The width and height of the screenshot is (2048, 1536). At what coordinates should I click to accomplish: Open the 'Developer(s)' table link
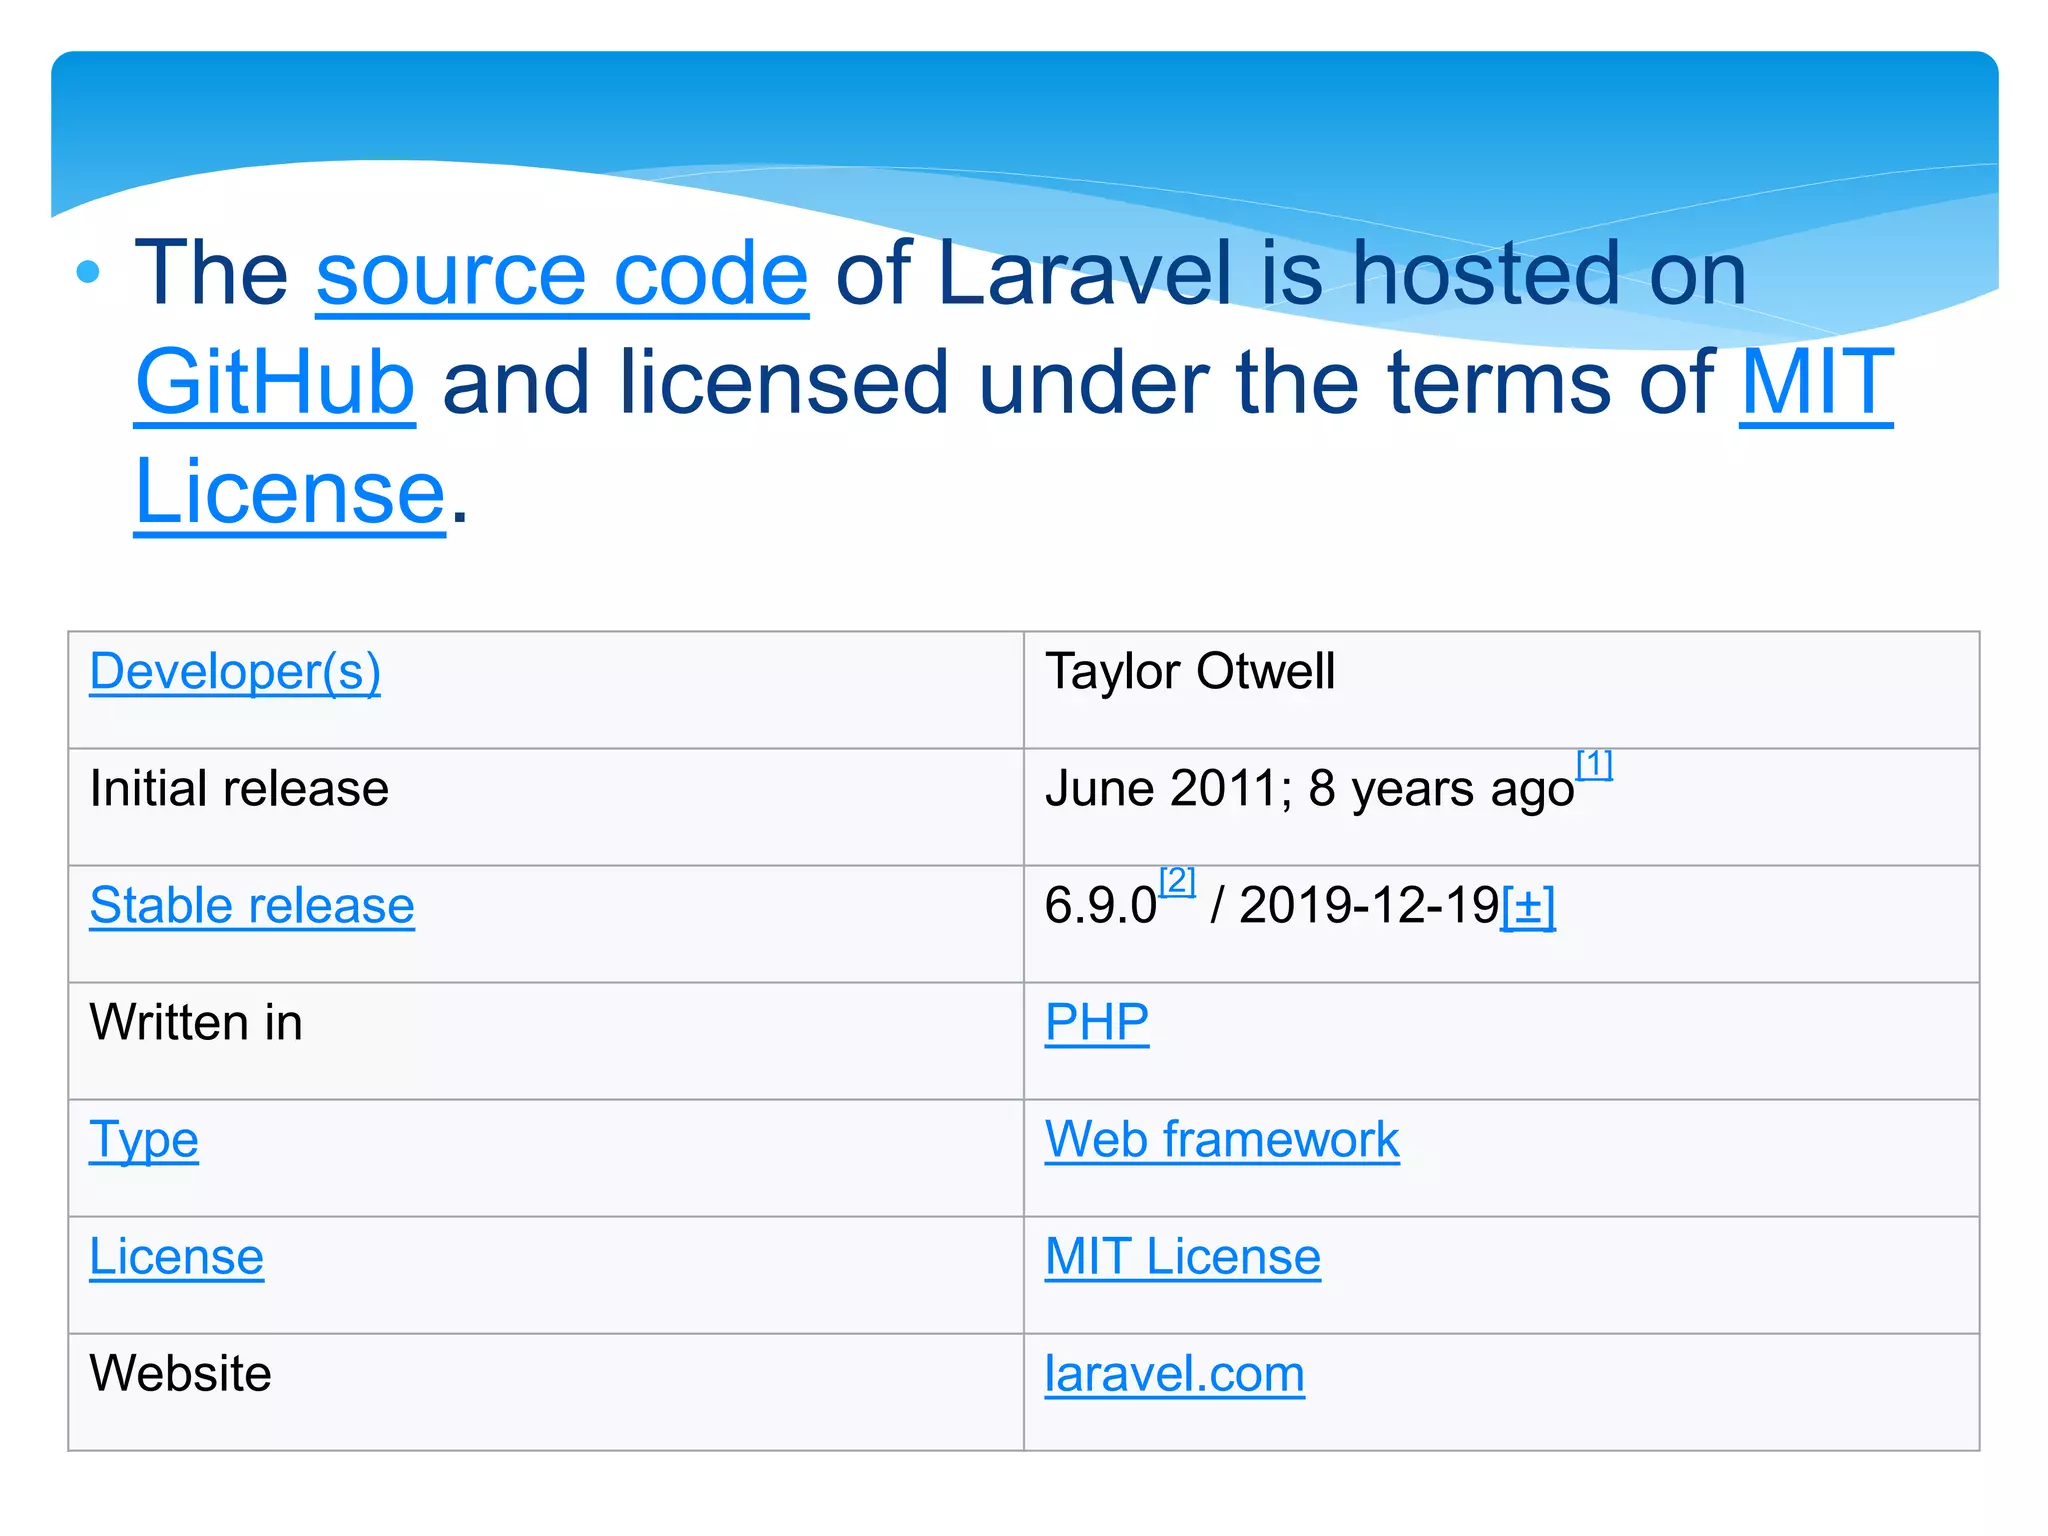tap(235, 672)
